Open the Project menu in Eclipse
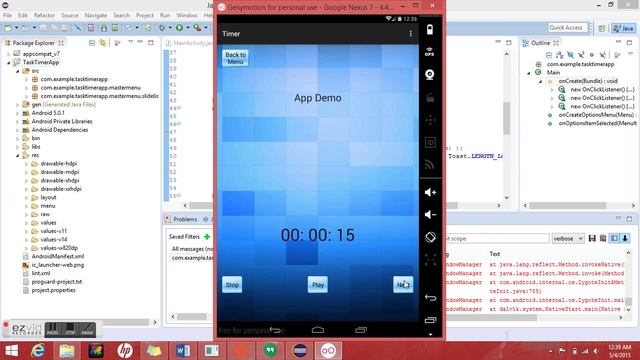640x360 pixels. 144,15
